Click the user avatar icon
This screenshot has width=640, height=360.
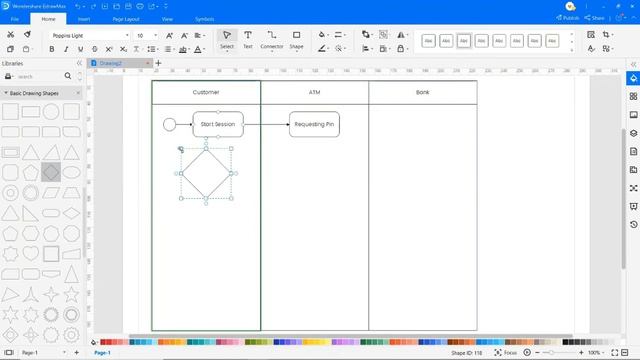click(570, 7)
